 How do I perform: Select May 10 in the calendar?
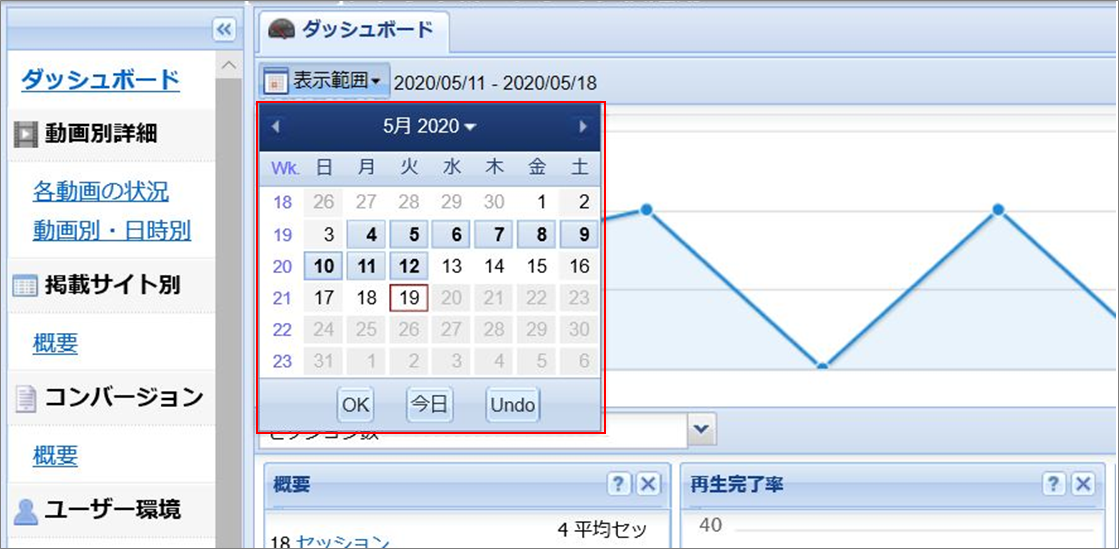[x=324, y=266]
